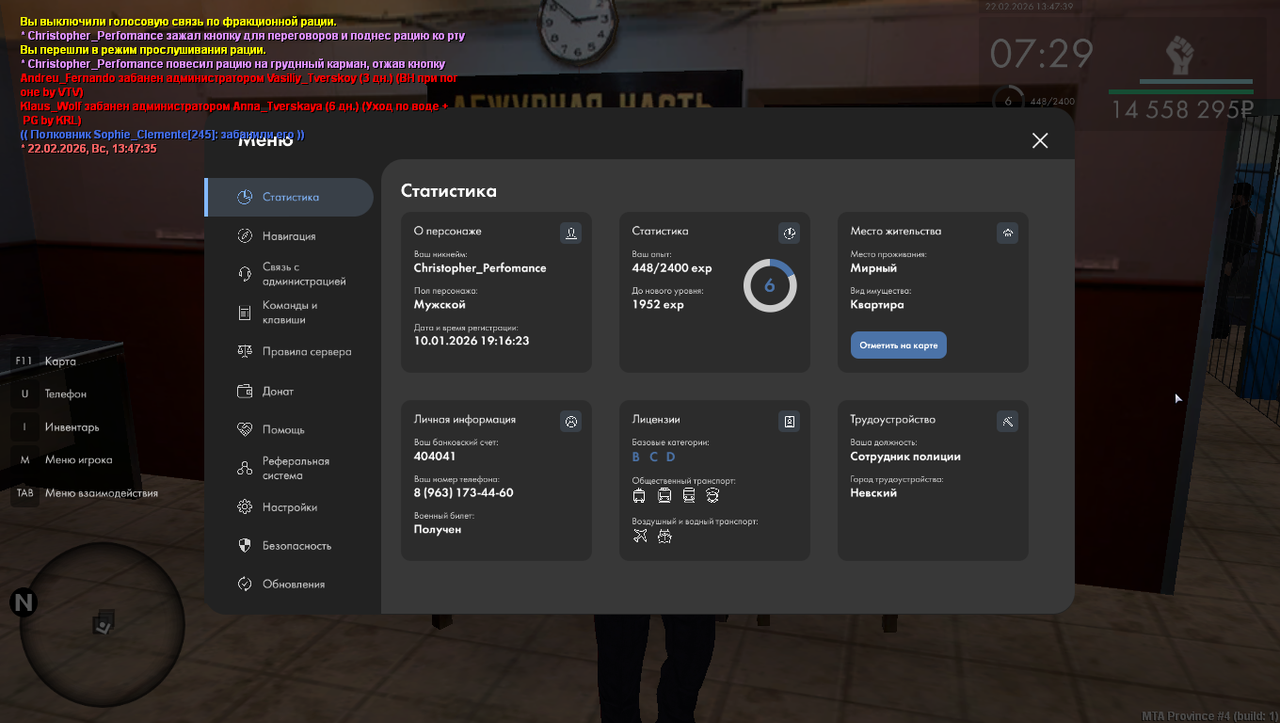Click the position Сотрудник полиции
Image resolution: width=1280 pixels, height=723 pixels.
(906, 456)
